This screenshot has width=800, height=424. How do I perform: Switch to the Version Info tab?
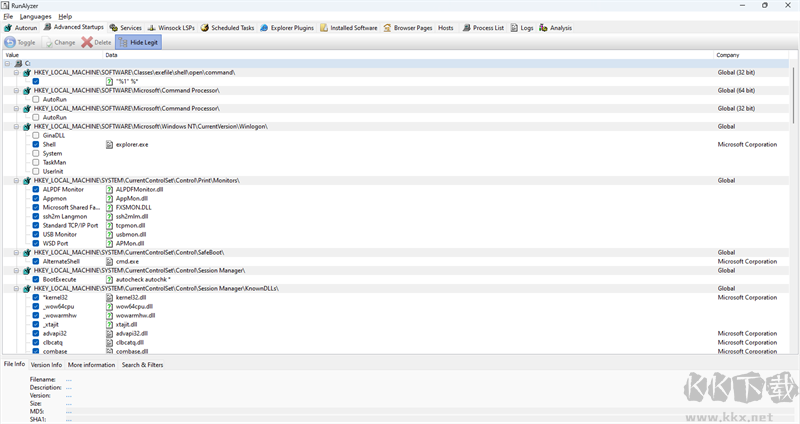(46, 365)
